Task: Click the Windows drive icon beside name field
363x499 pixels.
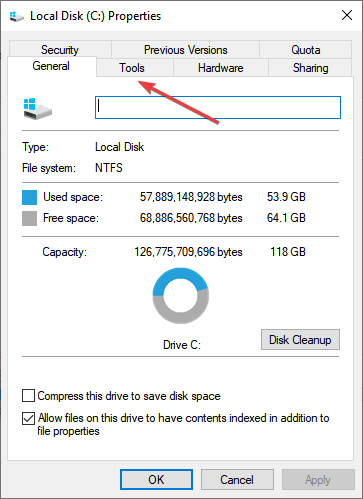Action: coord(38,109)
